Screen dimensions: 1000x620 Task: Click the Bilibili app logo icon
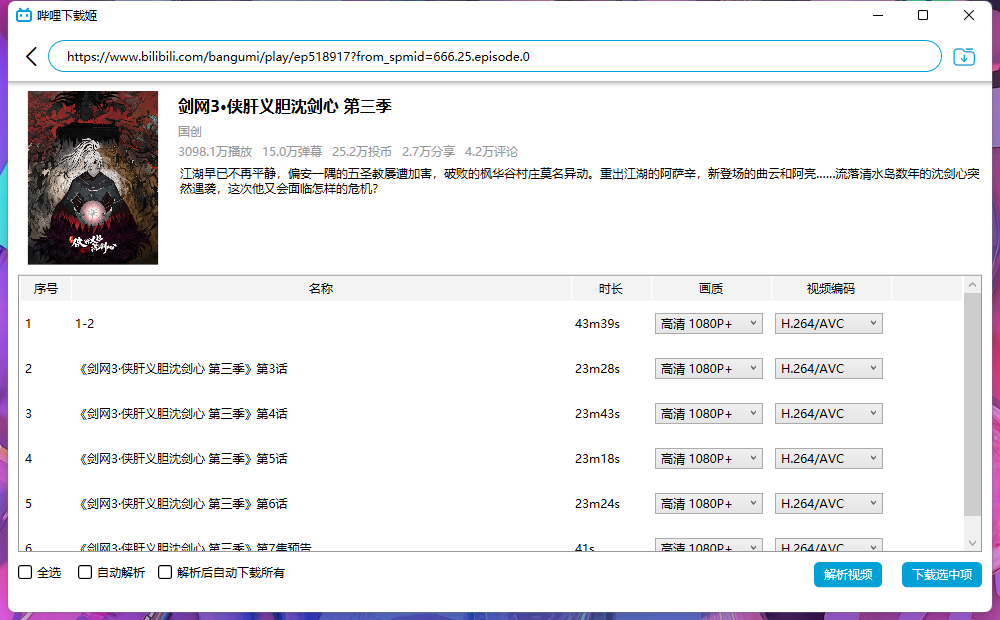pyautogui.click(x=24, y=15)
